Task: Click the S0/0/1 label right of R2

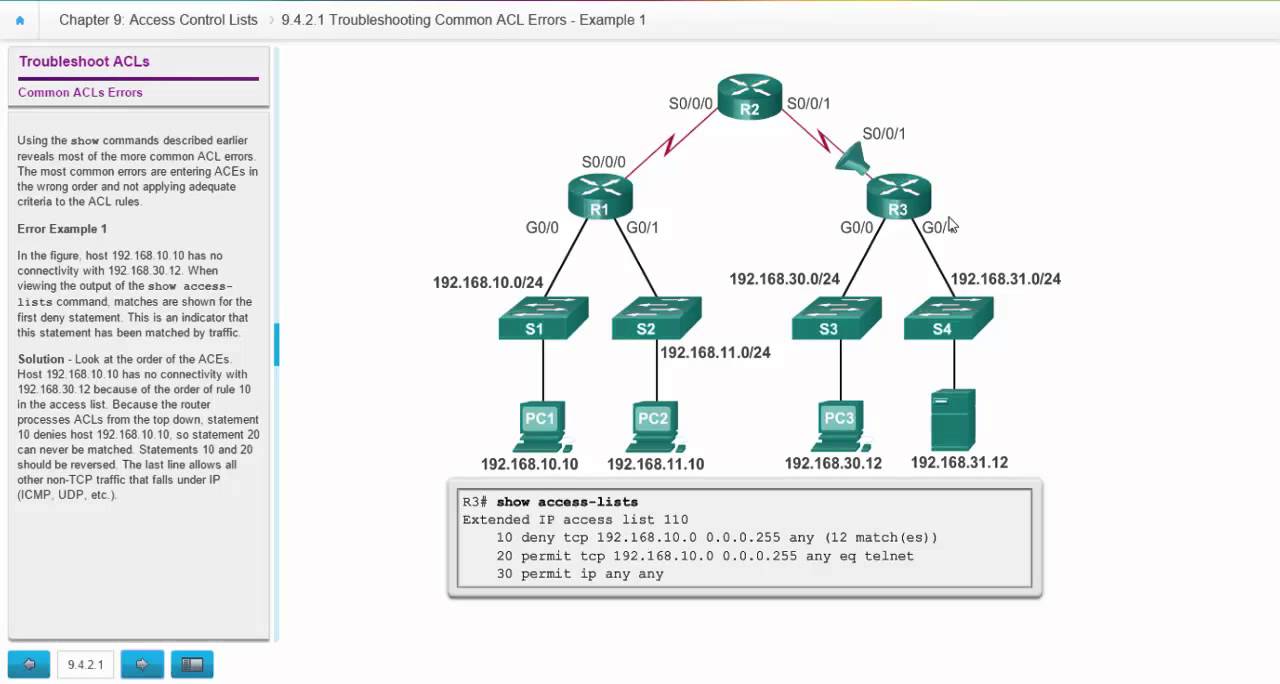Action: [809, 103]
